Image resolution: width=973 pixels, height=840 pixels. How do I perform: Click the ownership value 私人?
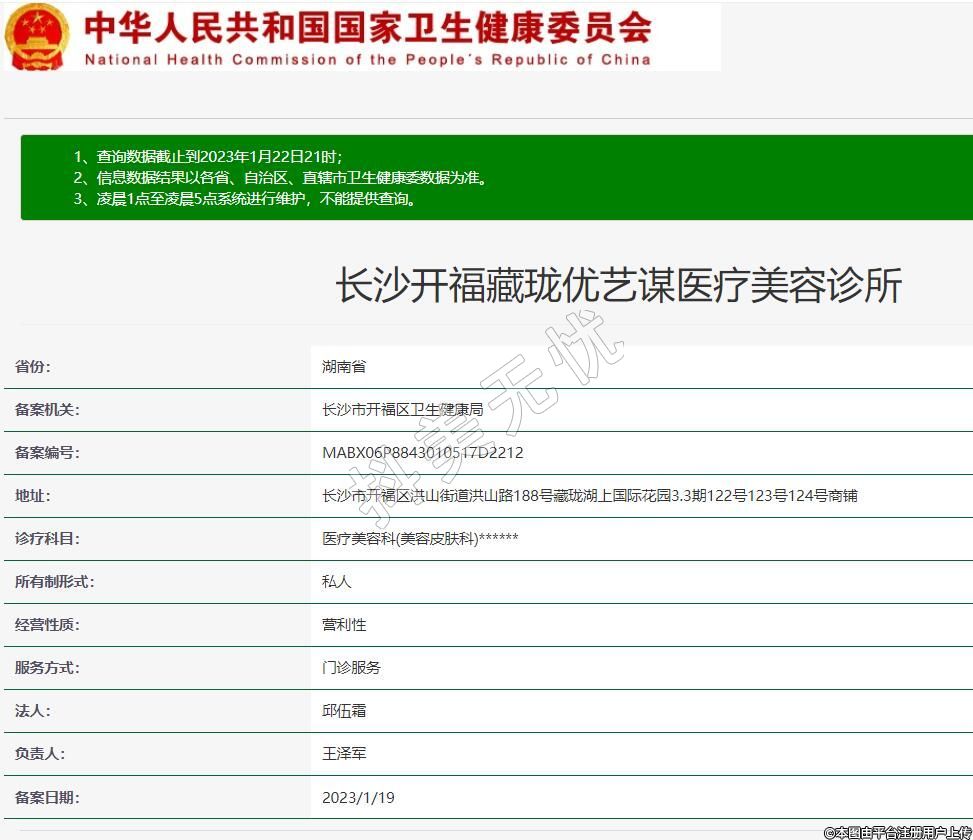pyautogui.click(x=337, y=582)
